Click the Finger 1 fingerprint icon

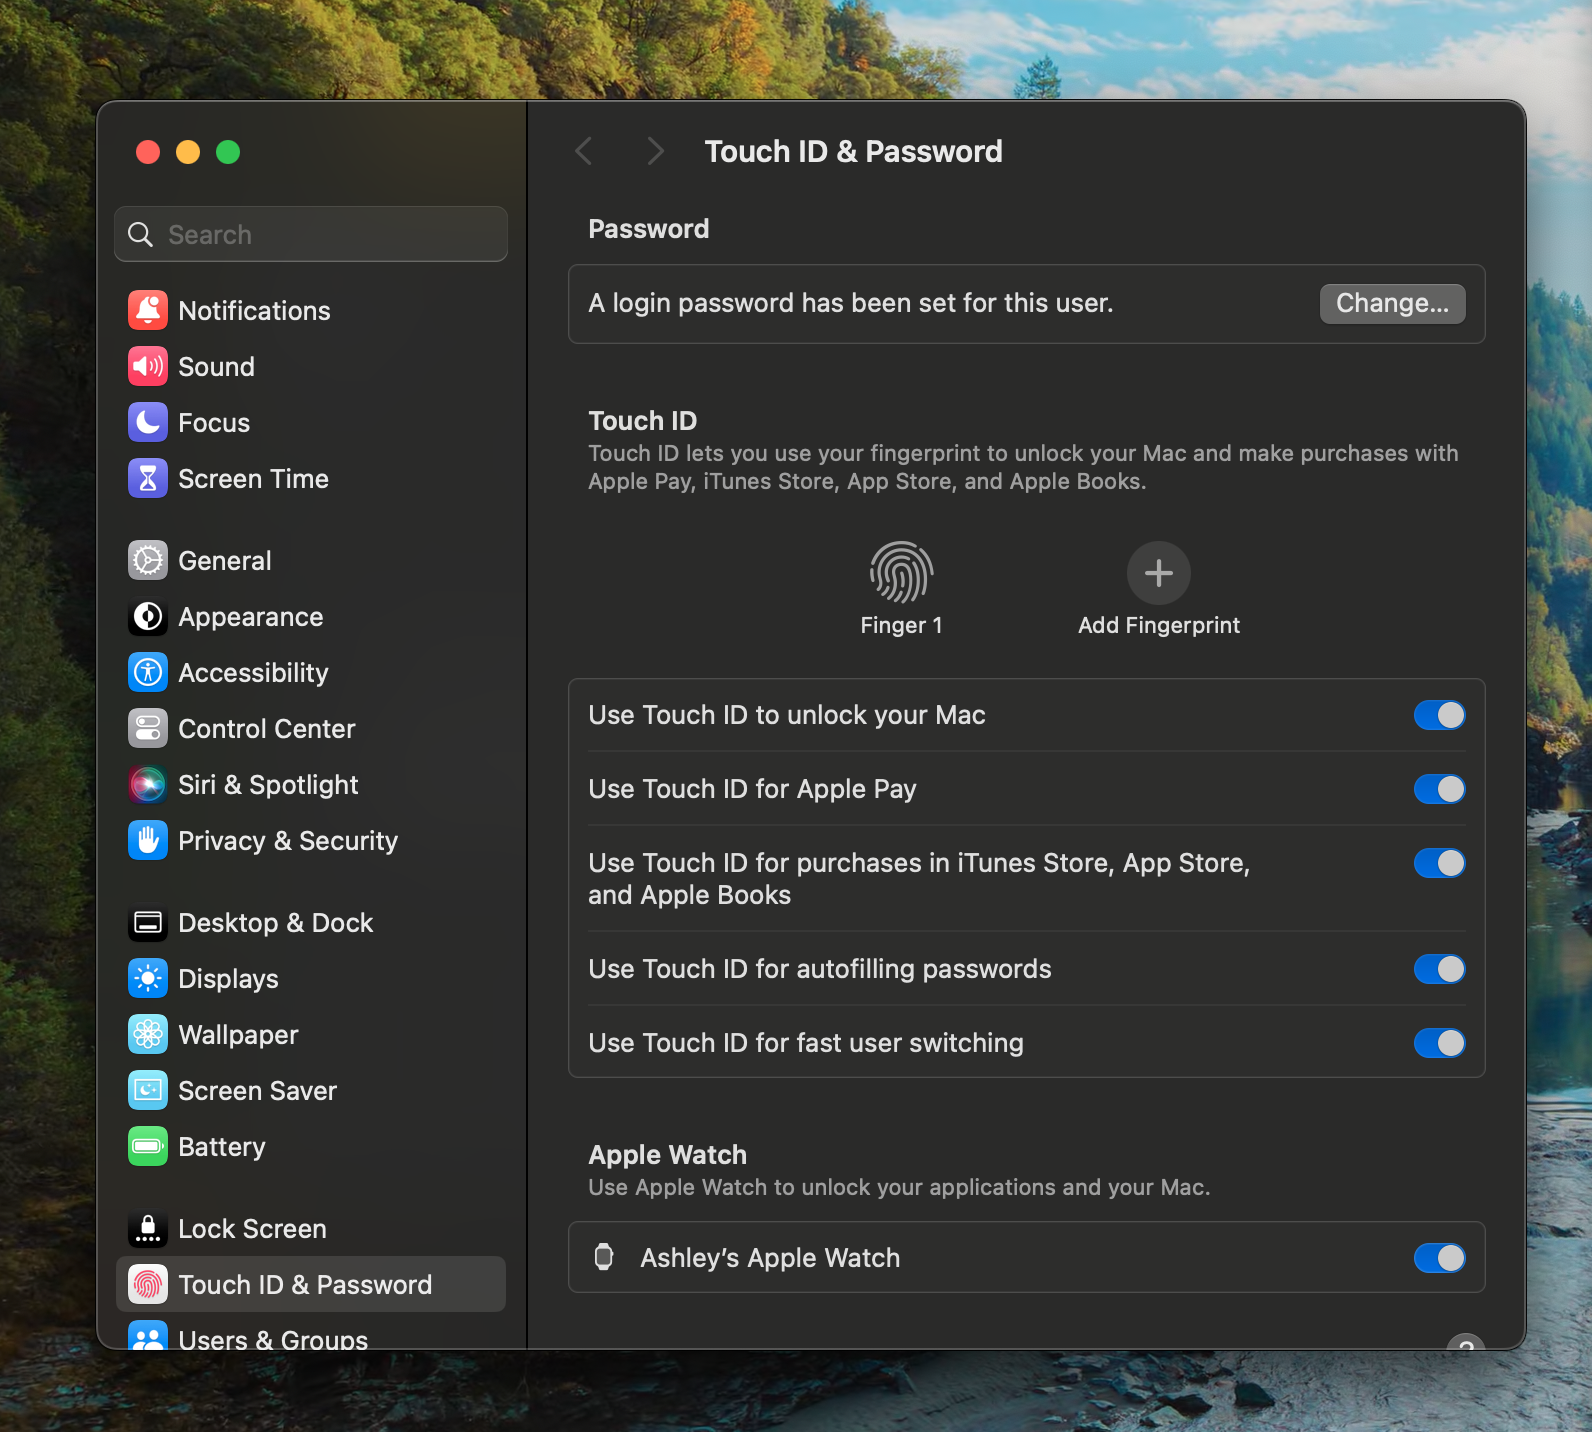click(x=901, y=573)
